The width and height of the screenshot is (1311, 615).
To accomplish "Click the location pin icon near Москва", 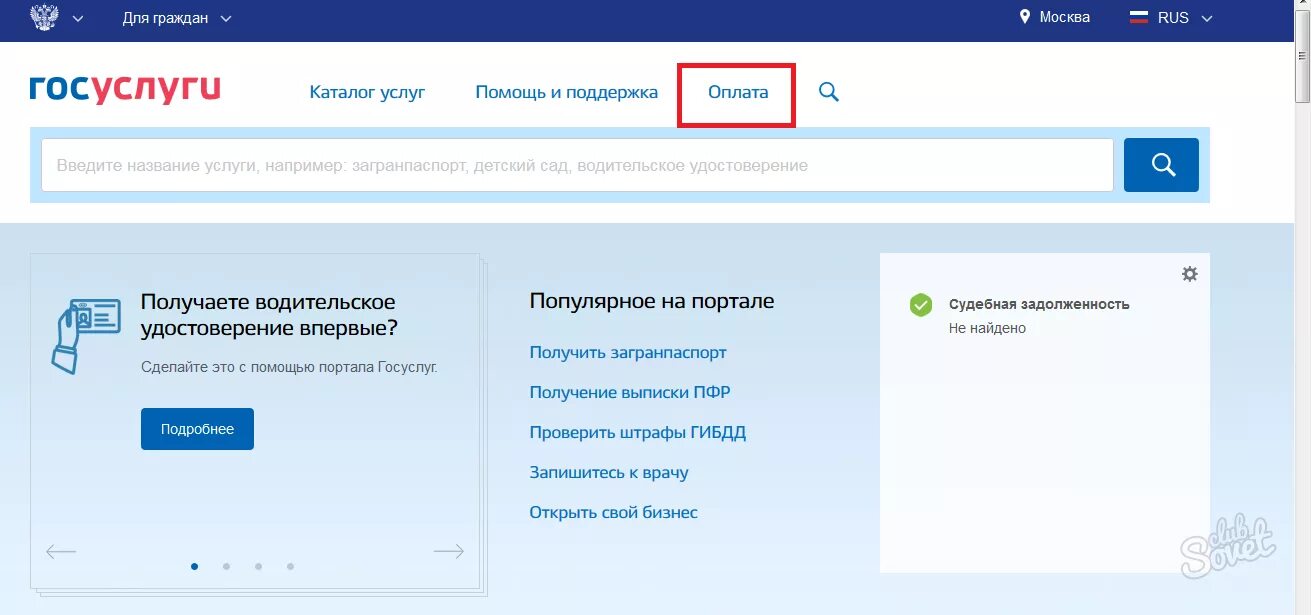I will (x=1024, y=17).
